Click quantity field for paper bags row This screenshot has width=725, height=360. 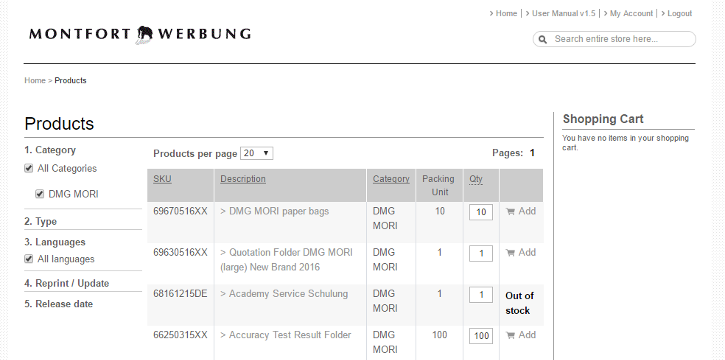tap(481, 212)
